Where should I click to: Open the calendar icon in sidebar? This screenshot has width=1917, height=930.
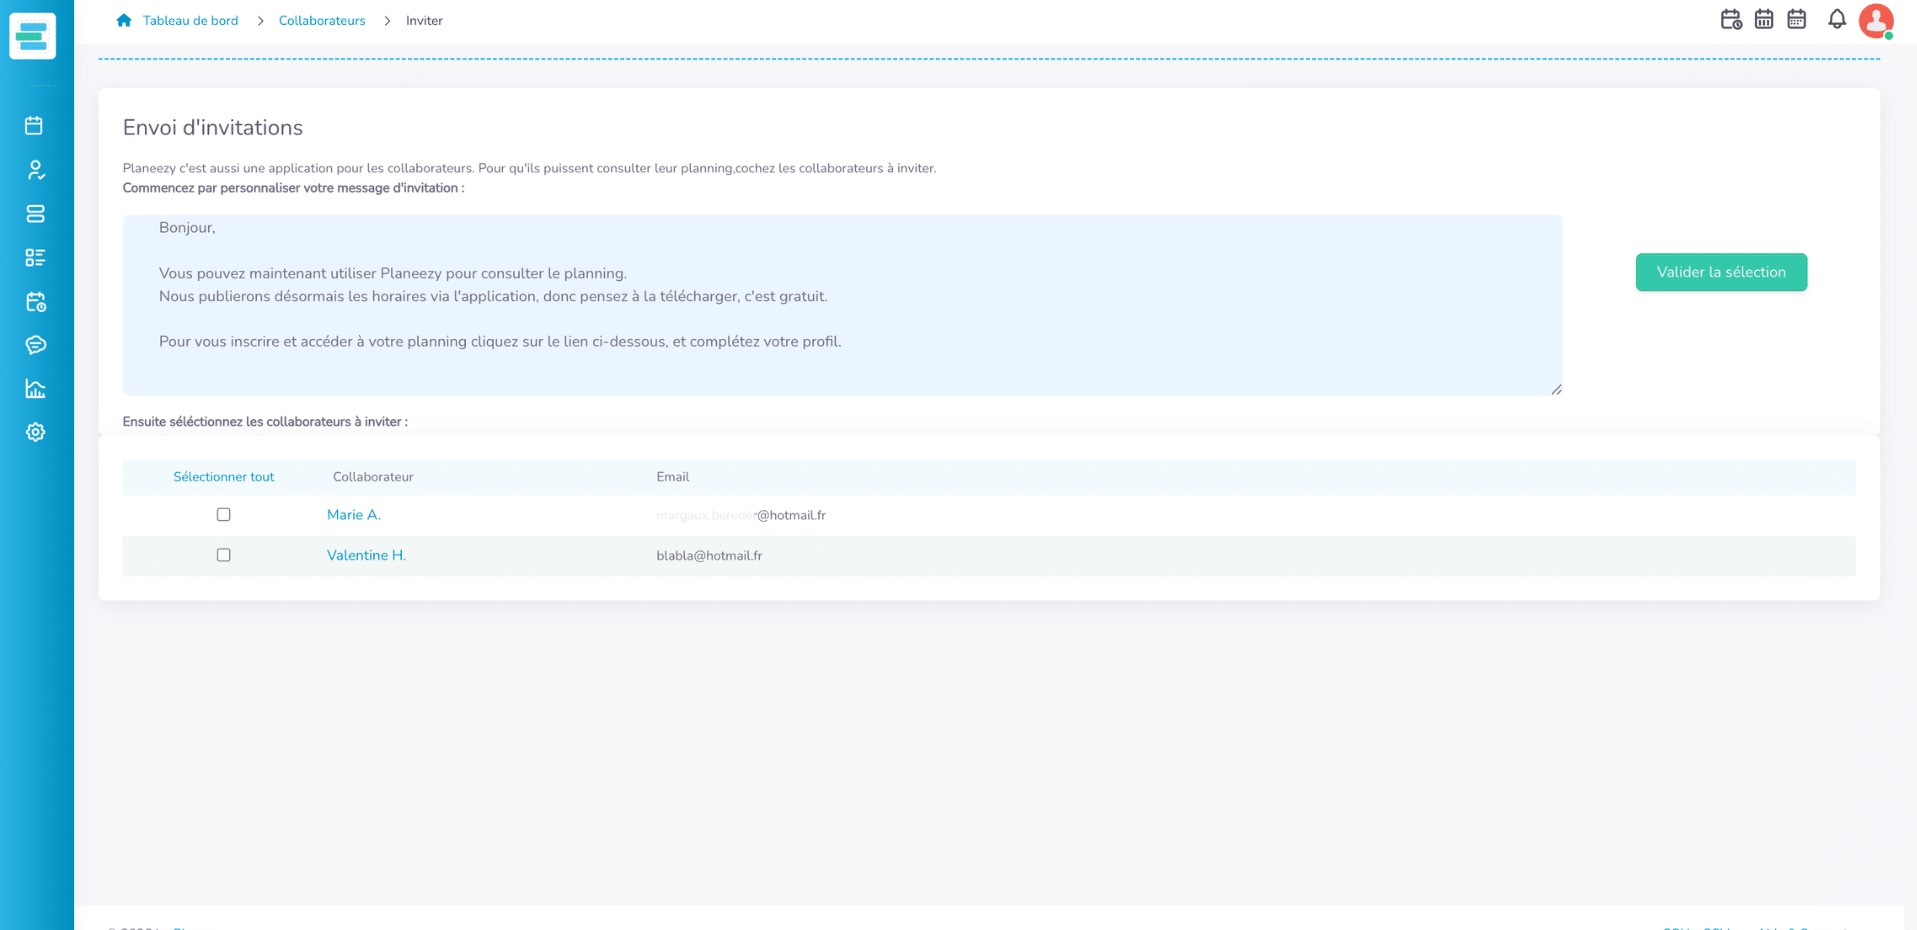click(35, 126)
